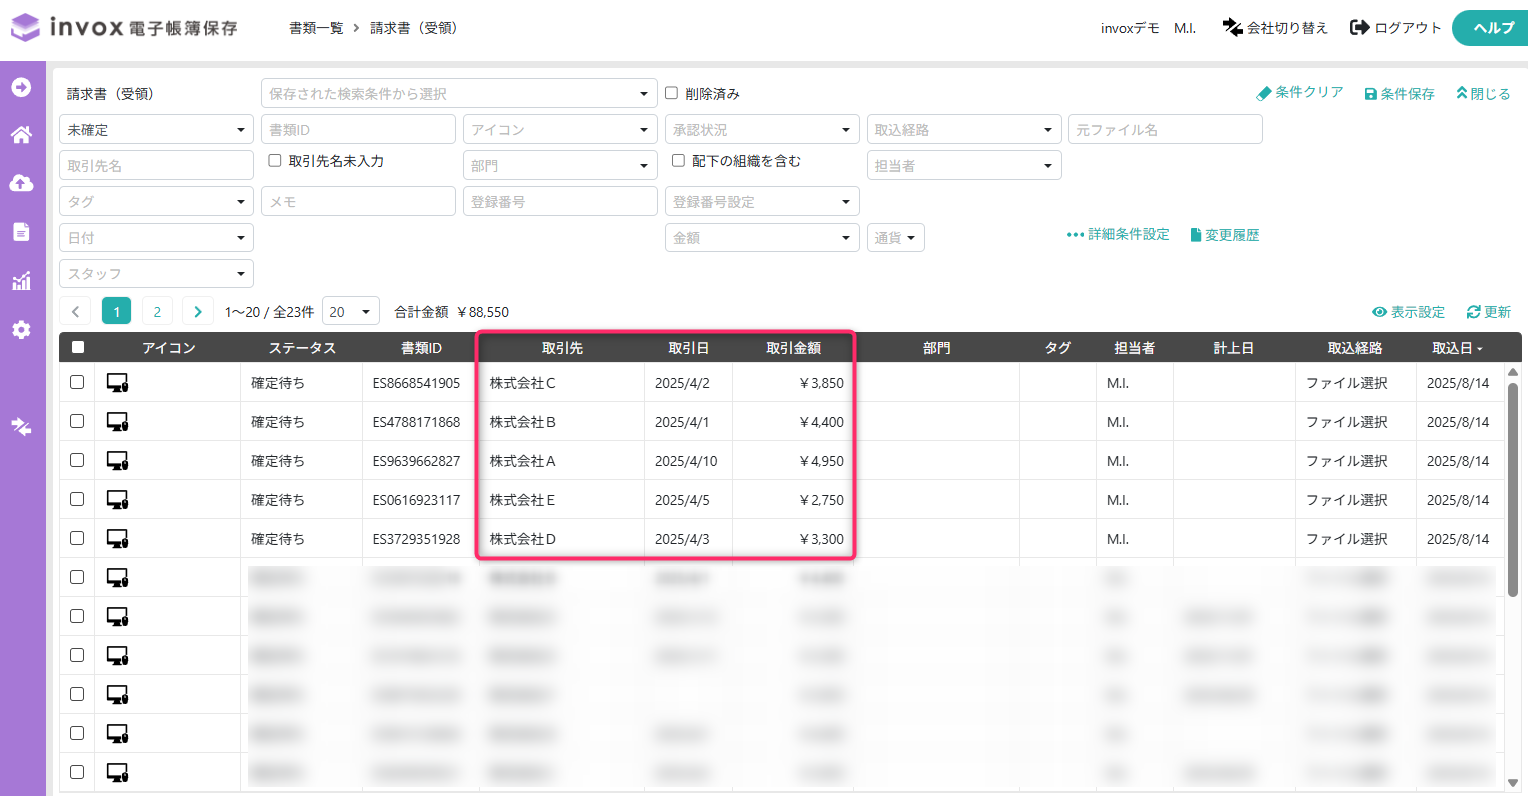Screen dimensions: 1528x796
Task: Tick the 削除済み checkbox
Action: click(672, 93)
